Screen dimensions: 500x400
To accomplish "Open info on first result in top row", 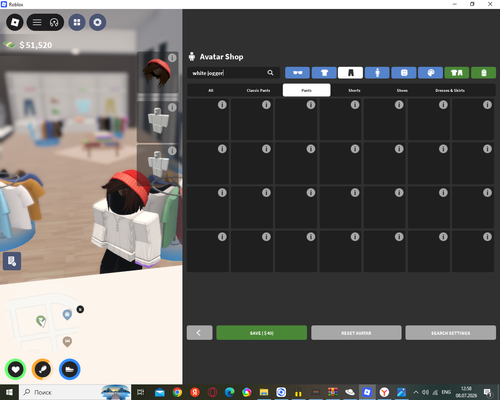I will click(222, 105).
